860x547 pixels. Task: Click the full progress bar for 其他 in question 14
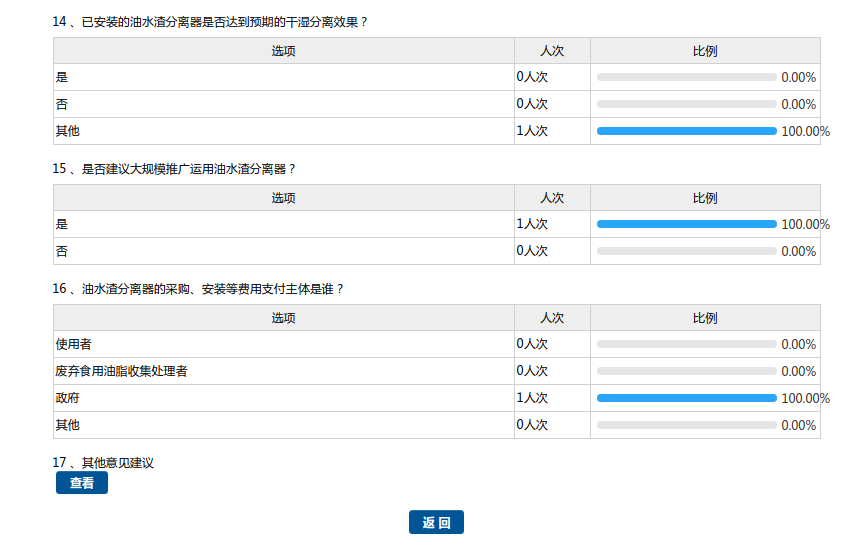[x=686, y=131]
